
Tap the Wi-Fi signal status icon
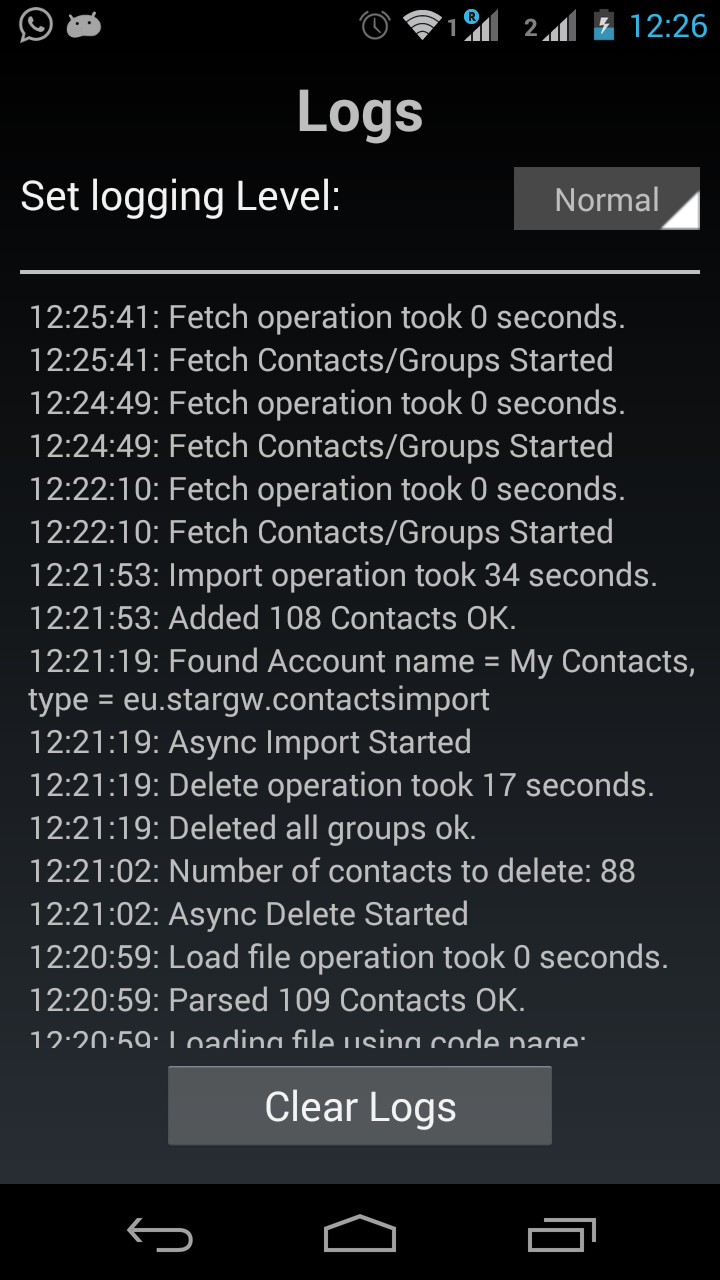423,25
